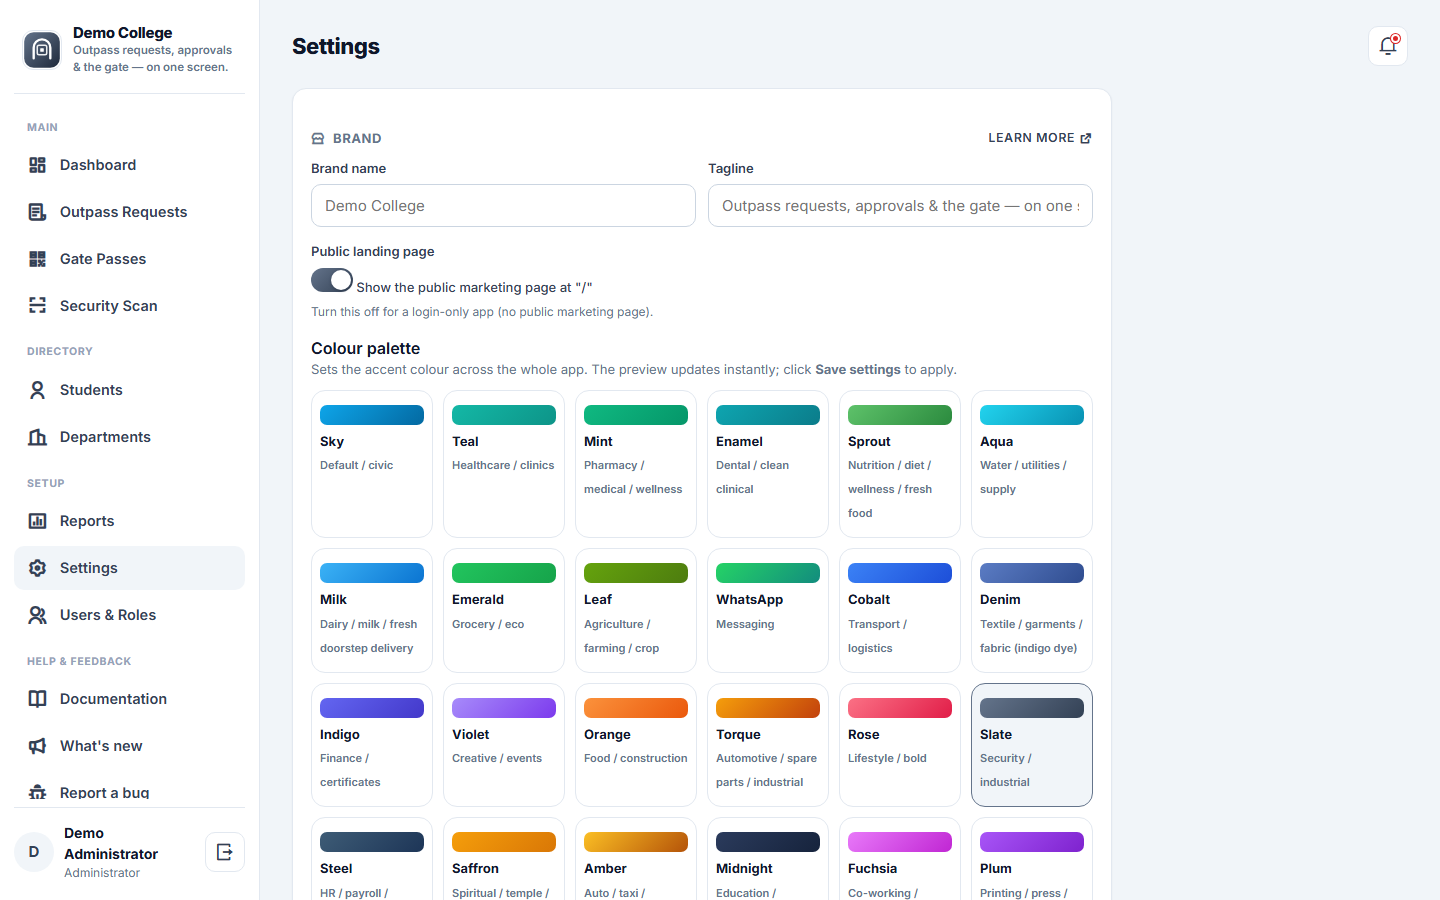Select the Steel colour palette
Image resolution: width=1440 pixels, height=900 pixels.
[372, 860]
